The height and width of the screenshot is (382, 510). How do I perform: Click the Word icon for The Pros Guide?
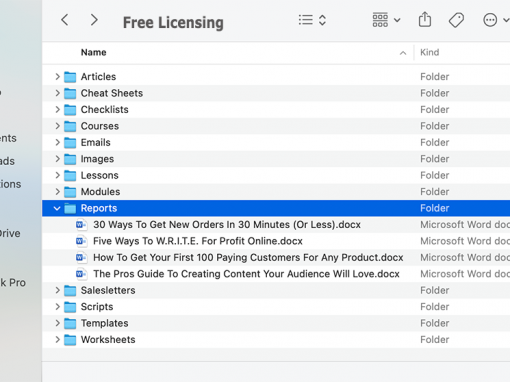point(81,274)
